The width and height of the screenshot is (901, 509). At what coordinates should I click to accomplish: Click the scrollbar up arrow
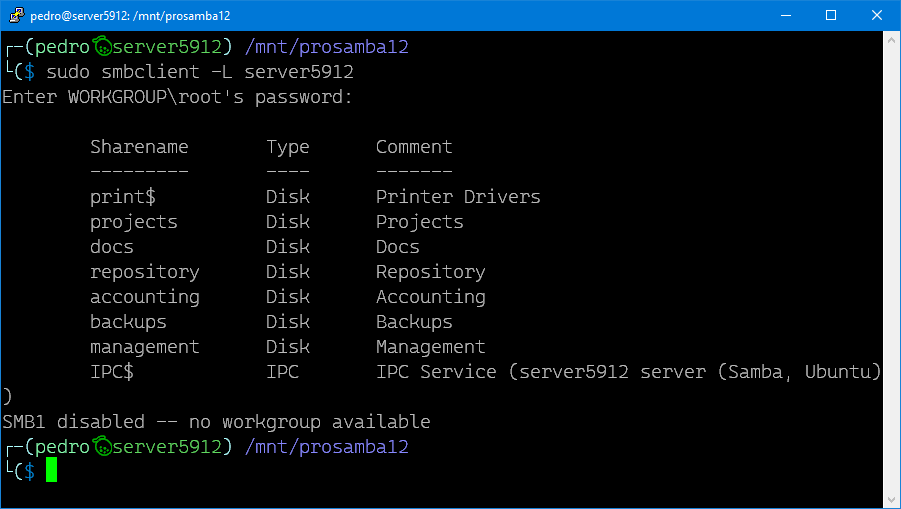coord(891,41)
